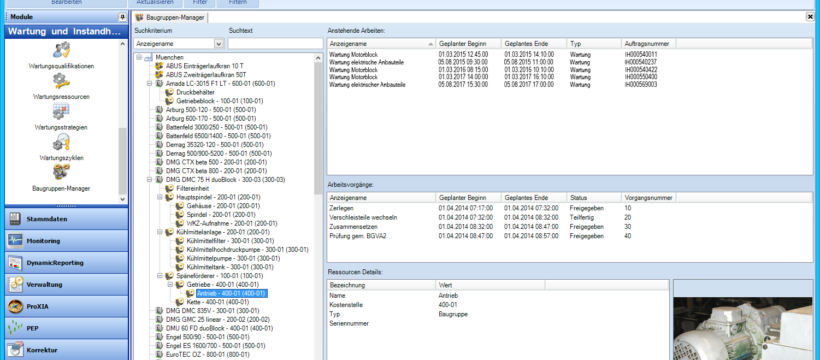This screenshot has width=820, height=360.
Task: Pin the Module panel
Action: tap(122, 17)
